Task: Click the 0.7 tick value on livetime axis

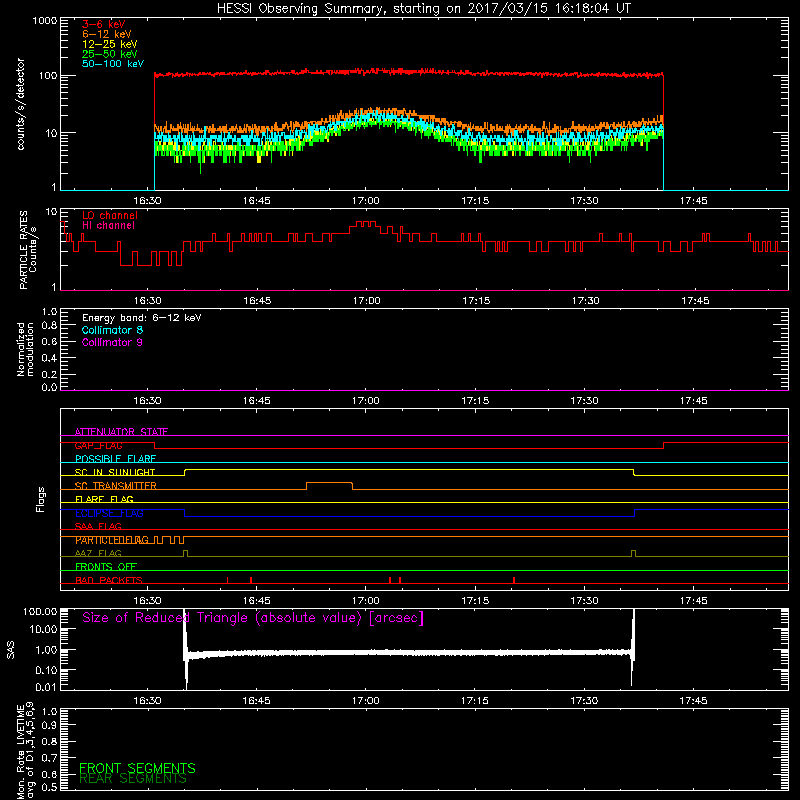Action: (49, 758)
